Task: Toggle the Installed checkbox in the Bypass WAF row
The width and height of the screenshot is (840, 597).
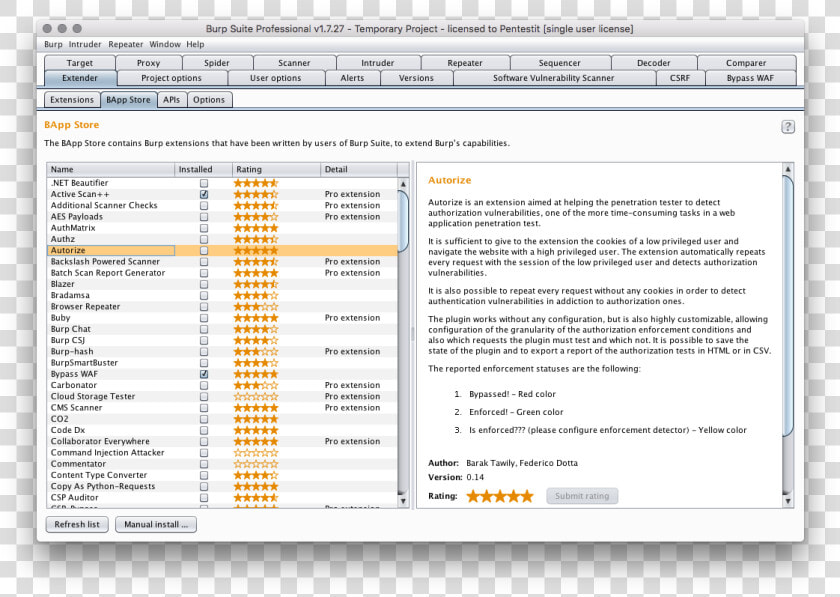Action: [204, 374]
